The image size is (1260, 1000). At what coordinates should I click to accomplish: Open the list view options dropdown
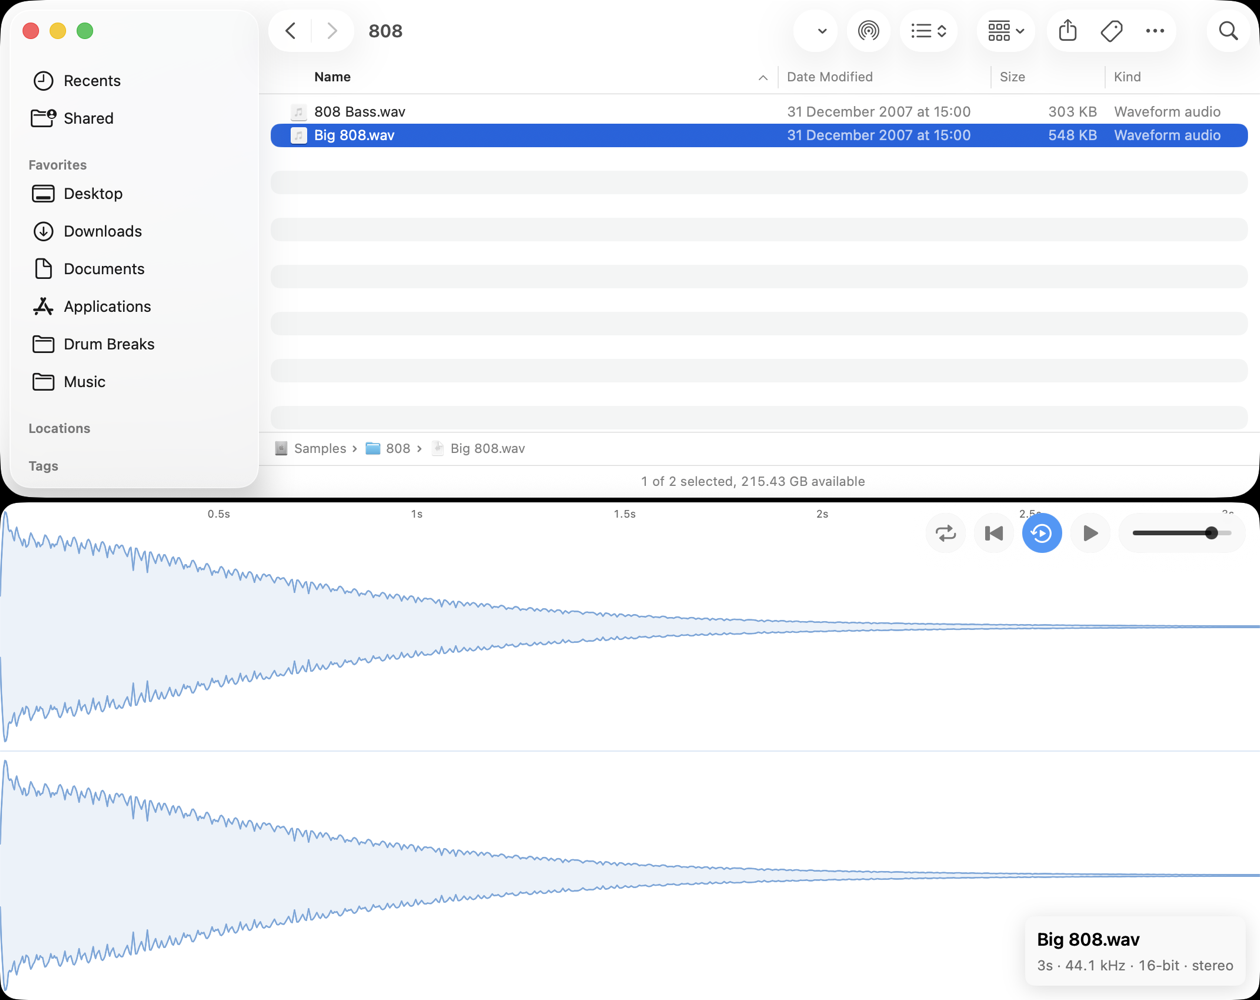click(929, 31)
